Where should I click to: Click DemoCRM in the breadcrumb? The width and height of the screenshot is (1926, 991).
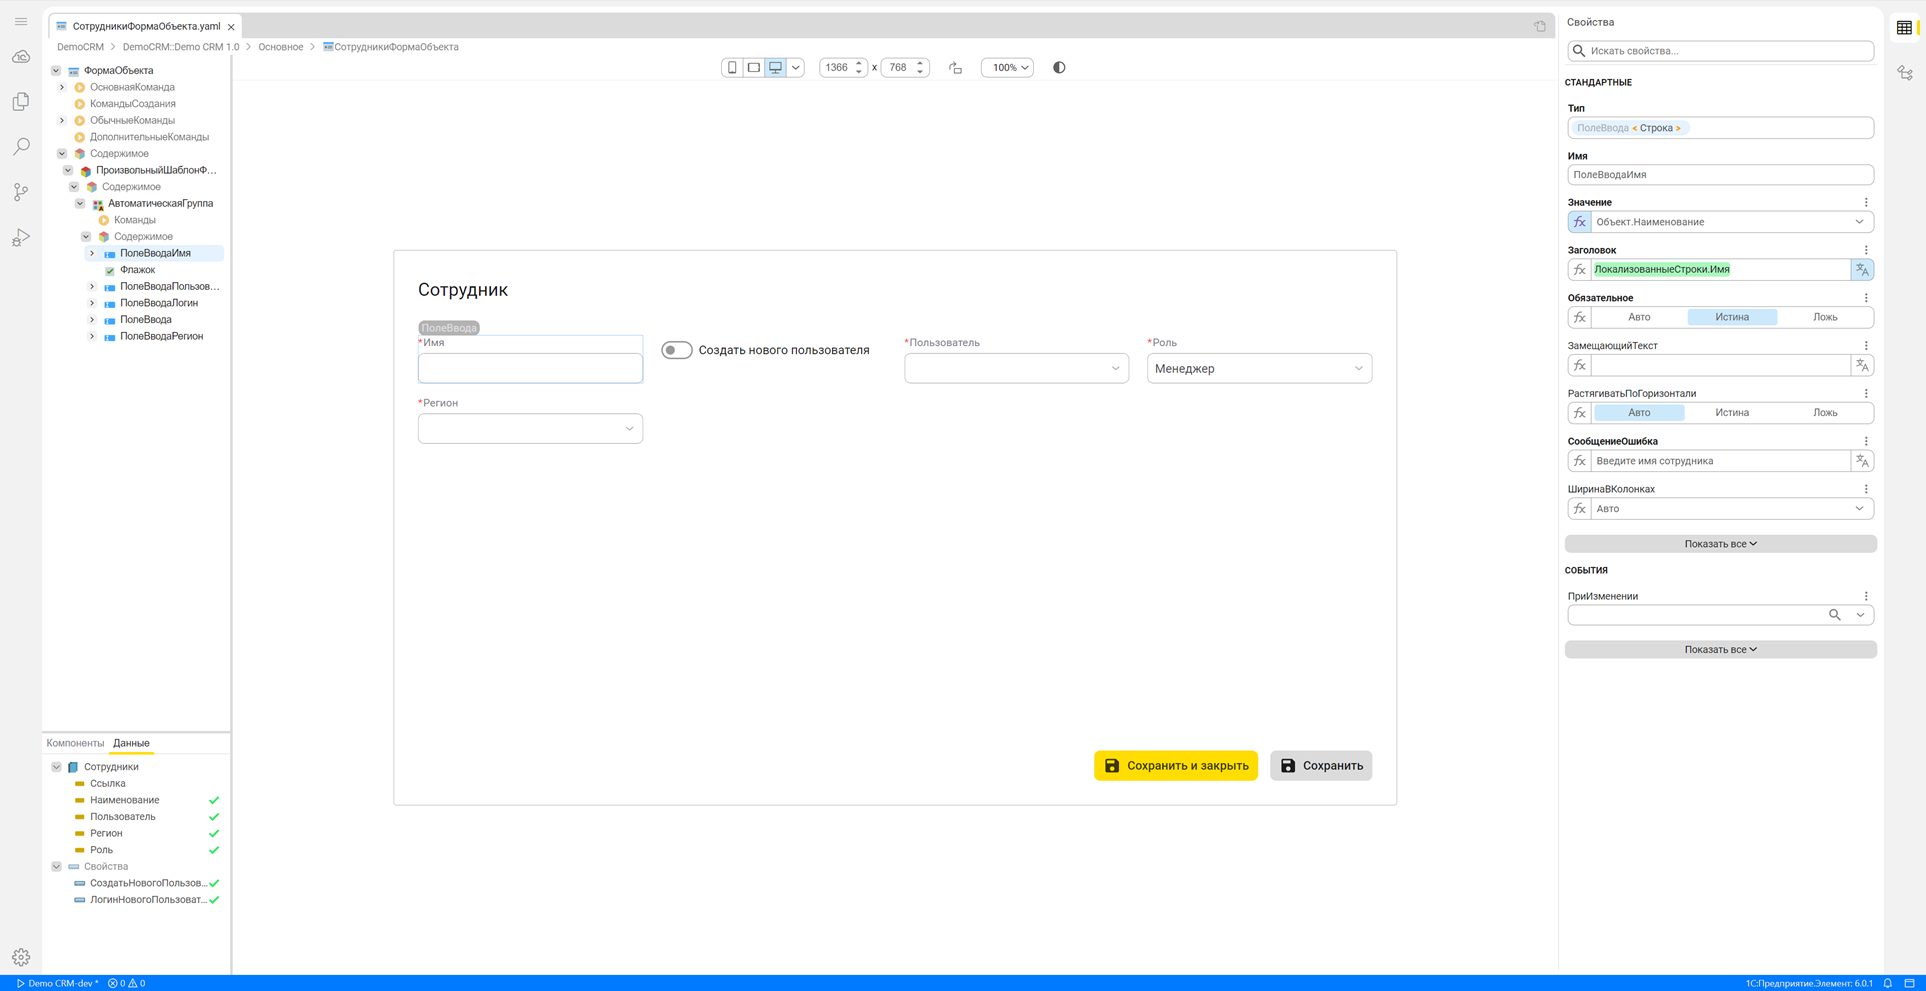[x=80, y=47]
